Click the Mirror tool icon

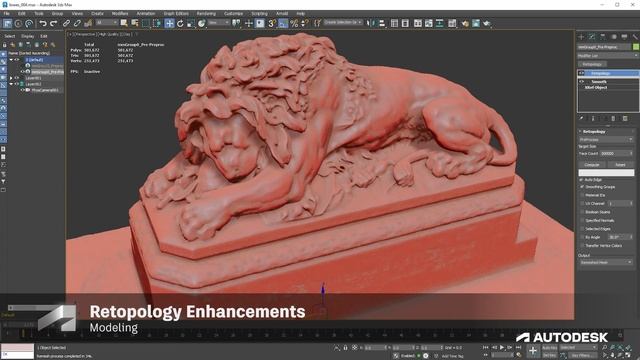point(371,24)
